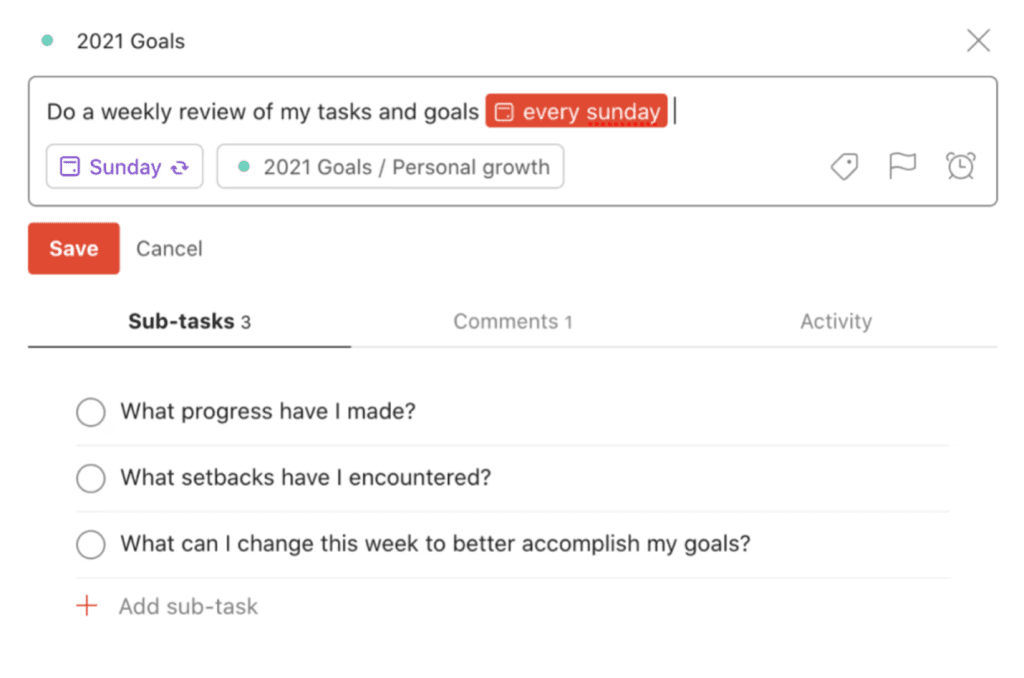Add a reminder with alarm clock icon

coord(961,167)
